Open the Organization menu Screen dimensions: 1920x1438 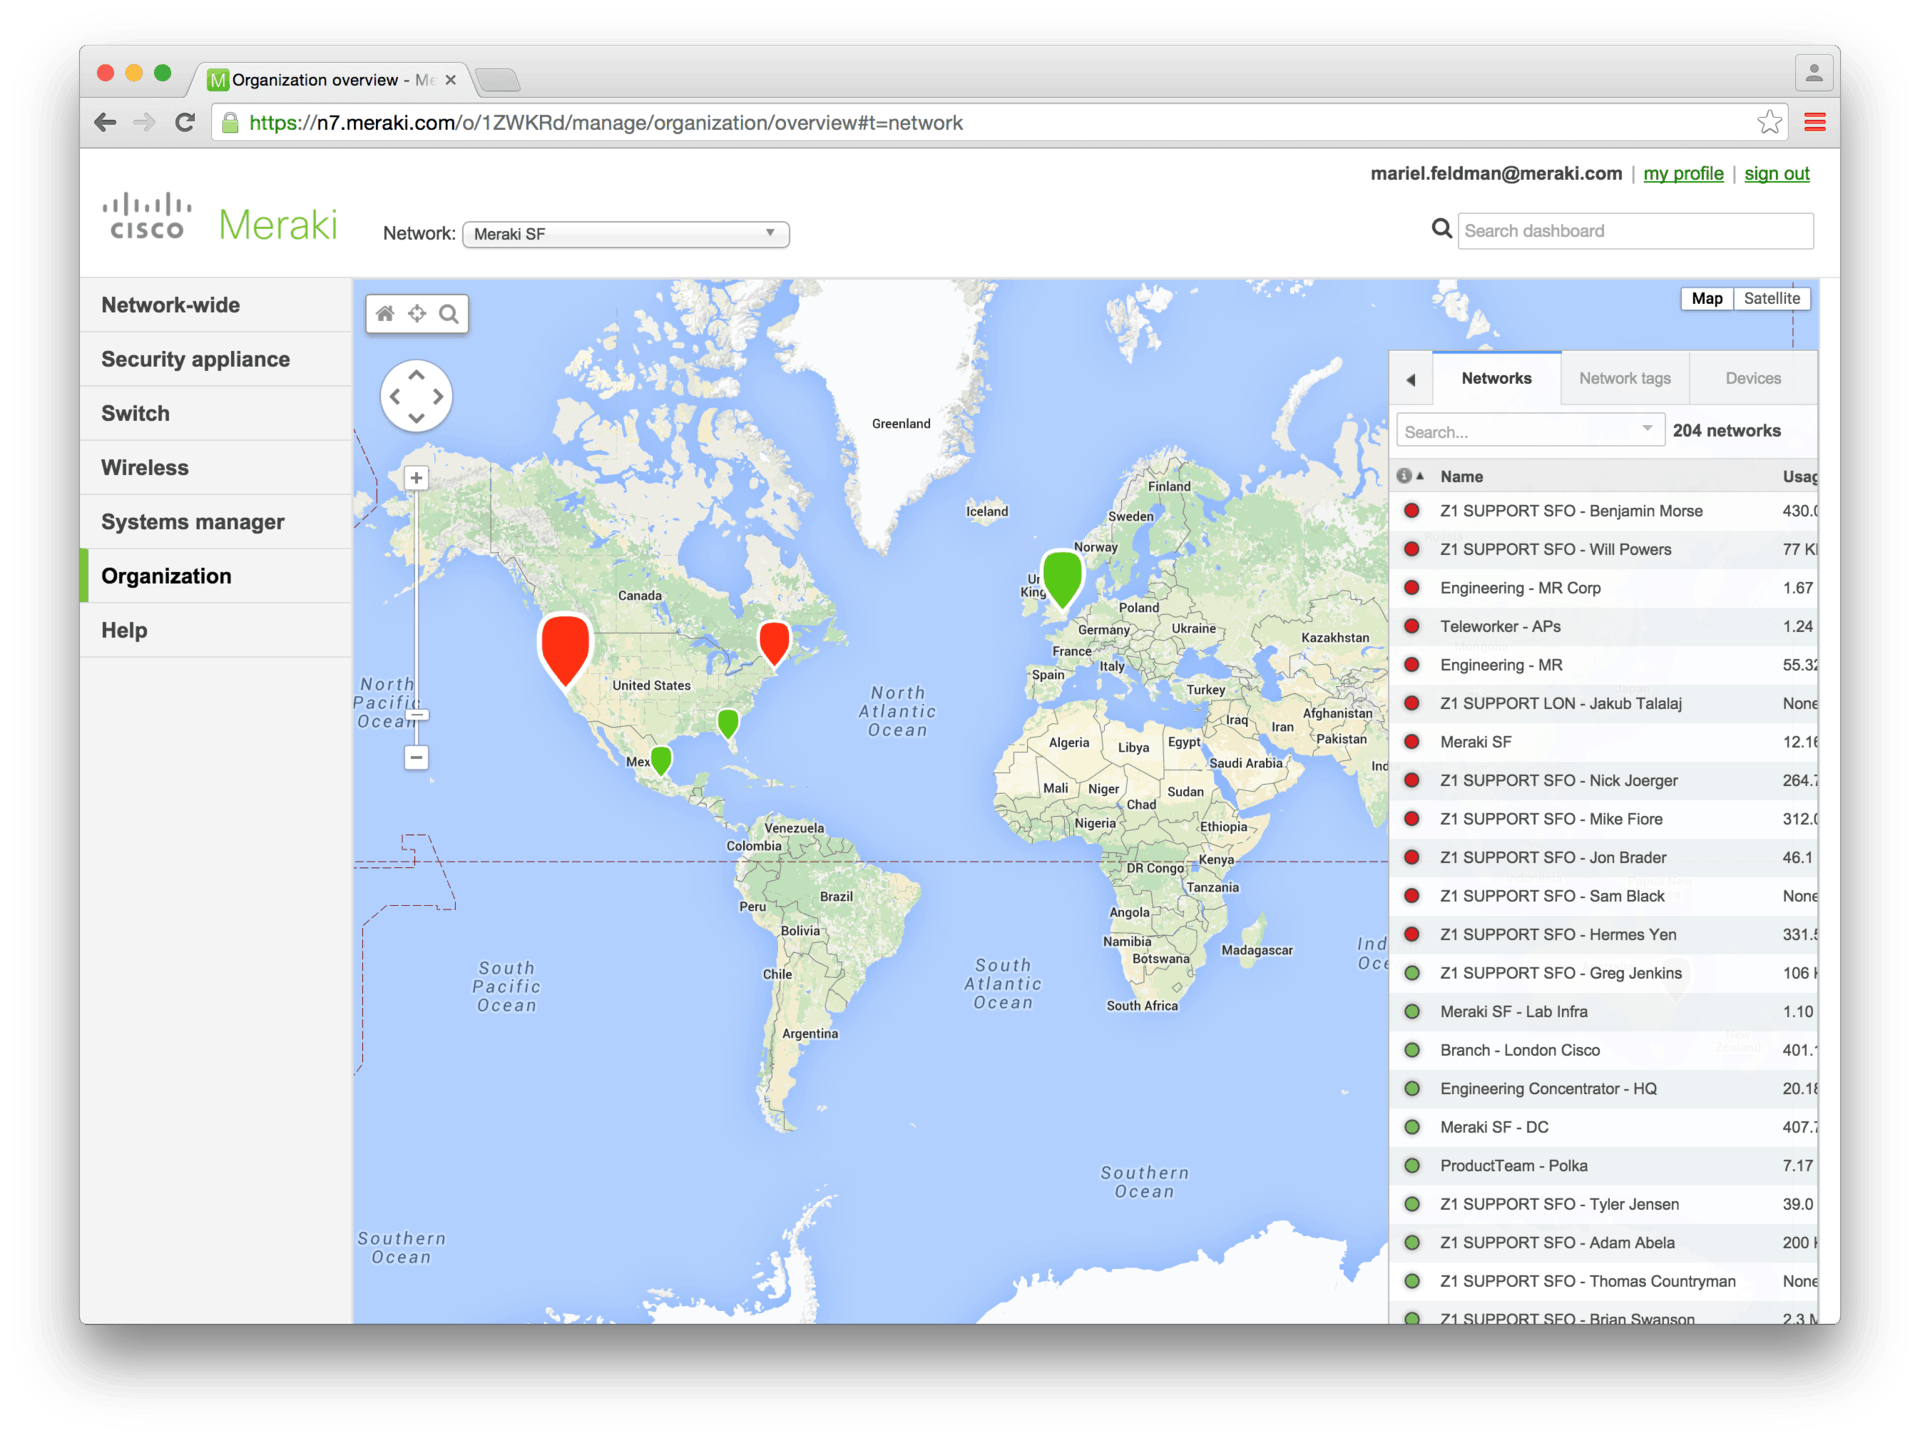click(x=216, y=576)
